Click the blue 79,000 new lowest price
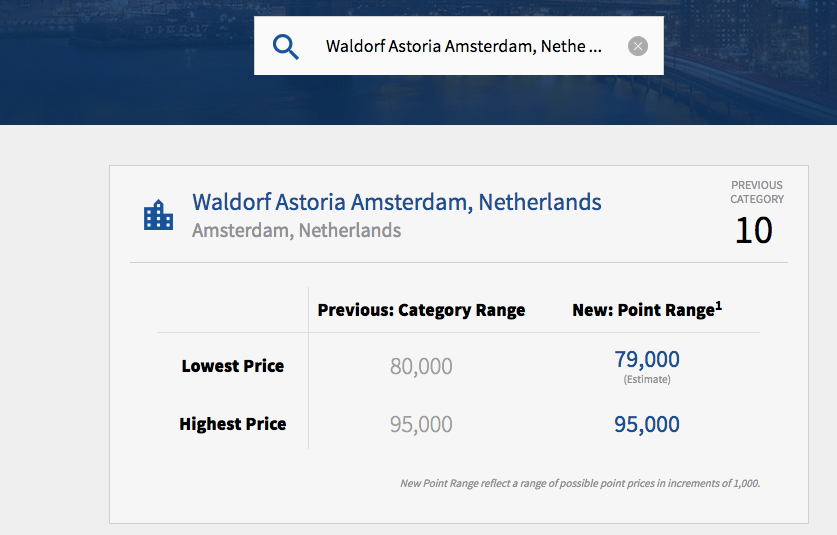Image resolution: width=837 pixels, height=535 pixels. [646, 360]
